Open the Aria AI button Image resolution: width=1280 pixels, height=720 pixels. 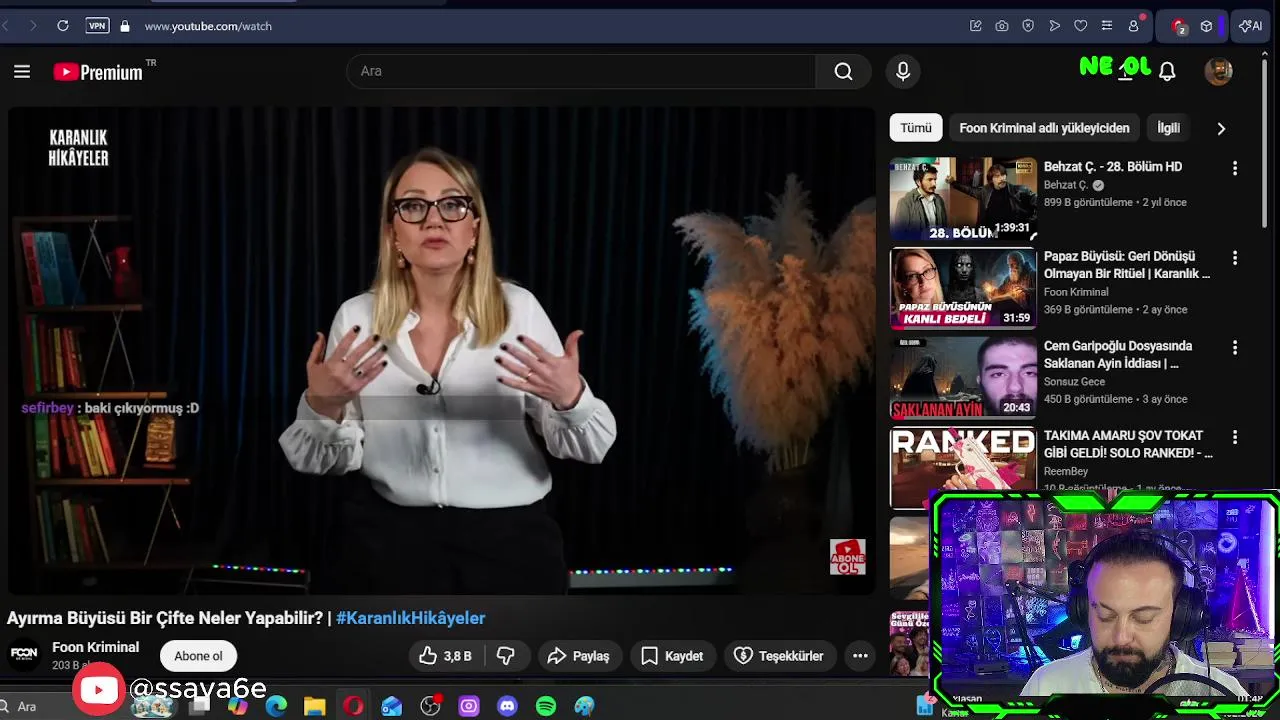point(1251,26)
